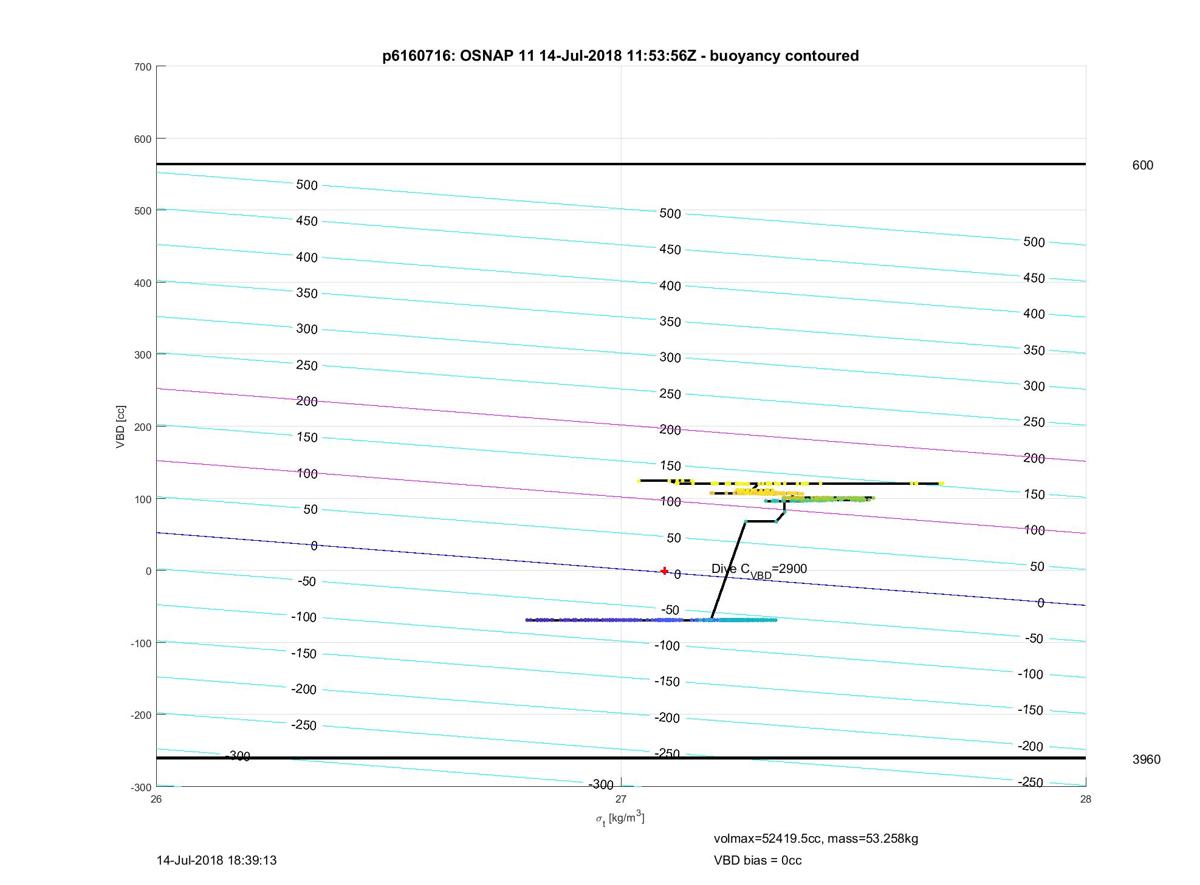Click the green data point cluster

click(820, 498)
